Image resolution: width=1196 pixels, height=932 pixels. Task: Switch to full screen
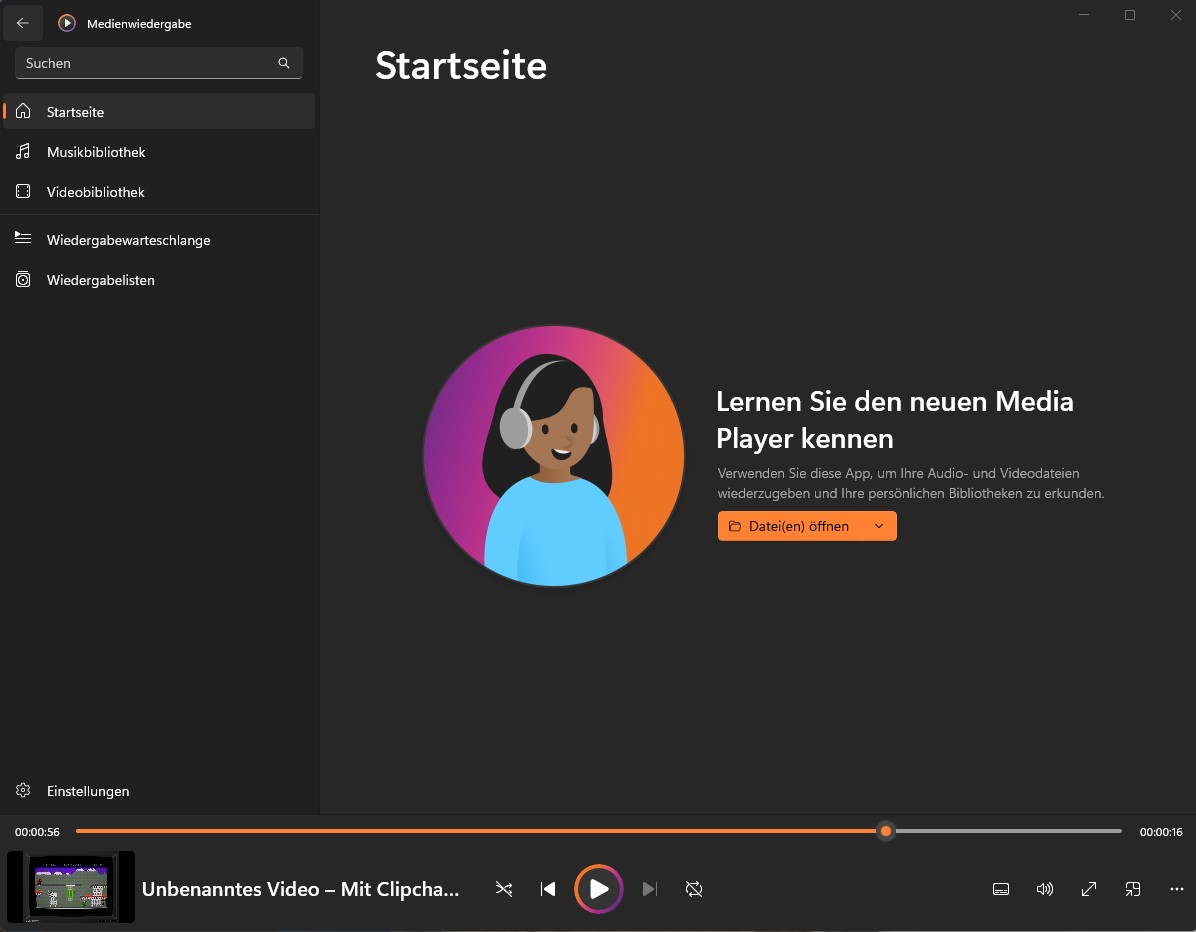click(x=1089, y=889)
